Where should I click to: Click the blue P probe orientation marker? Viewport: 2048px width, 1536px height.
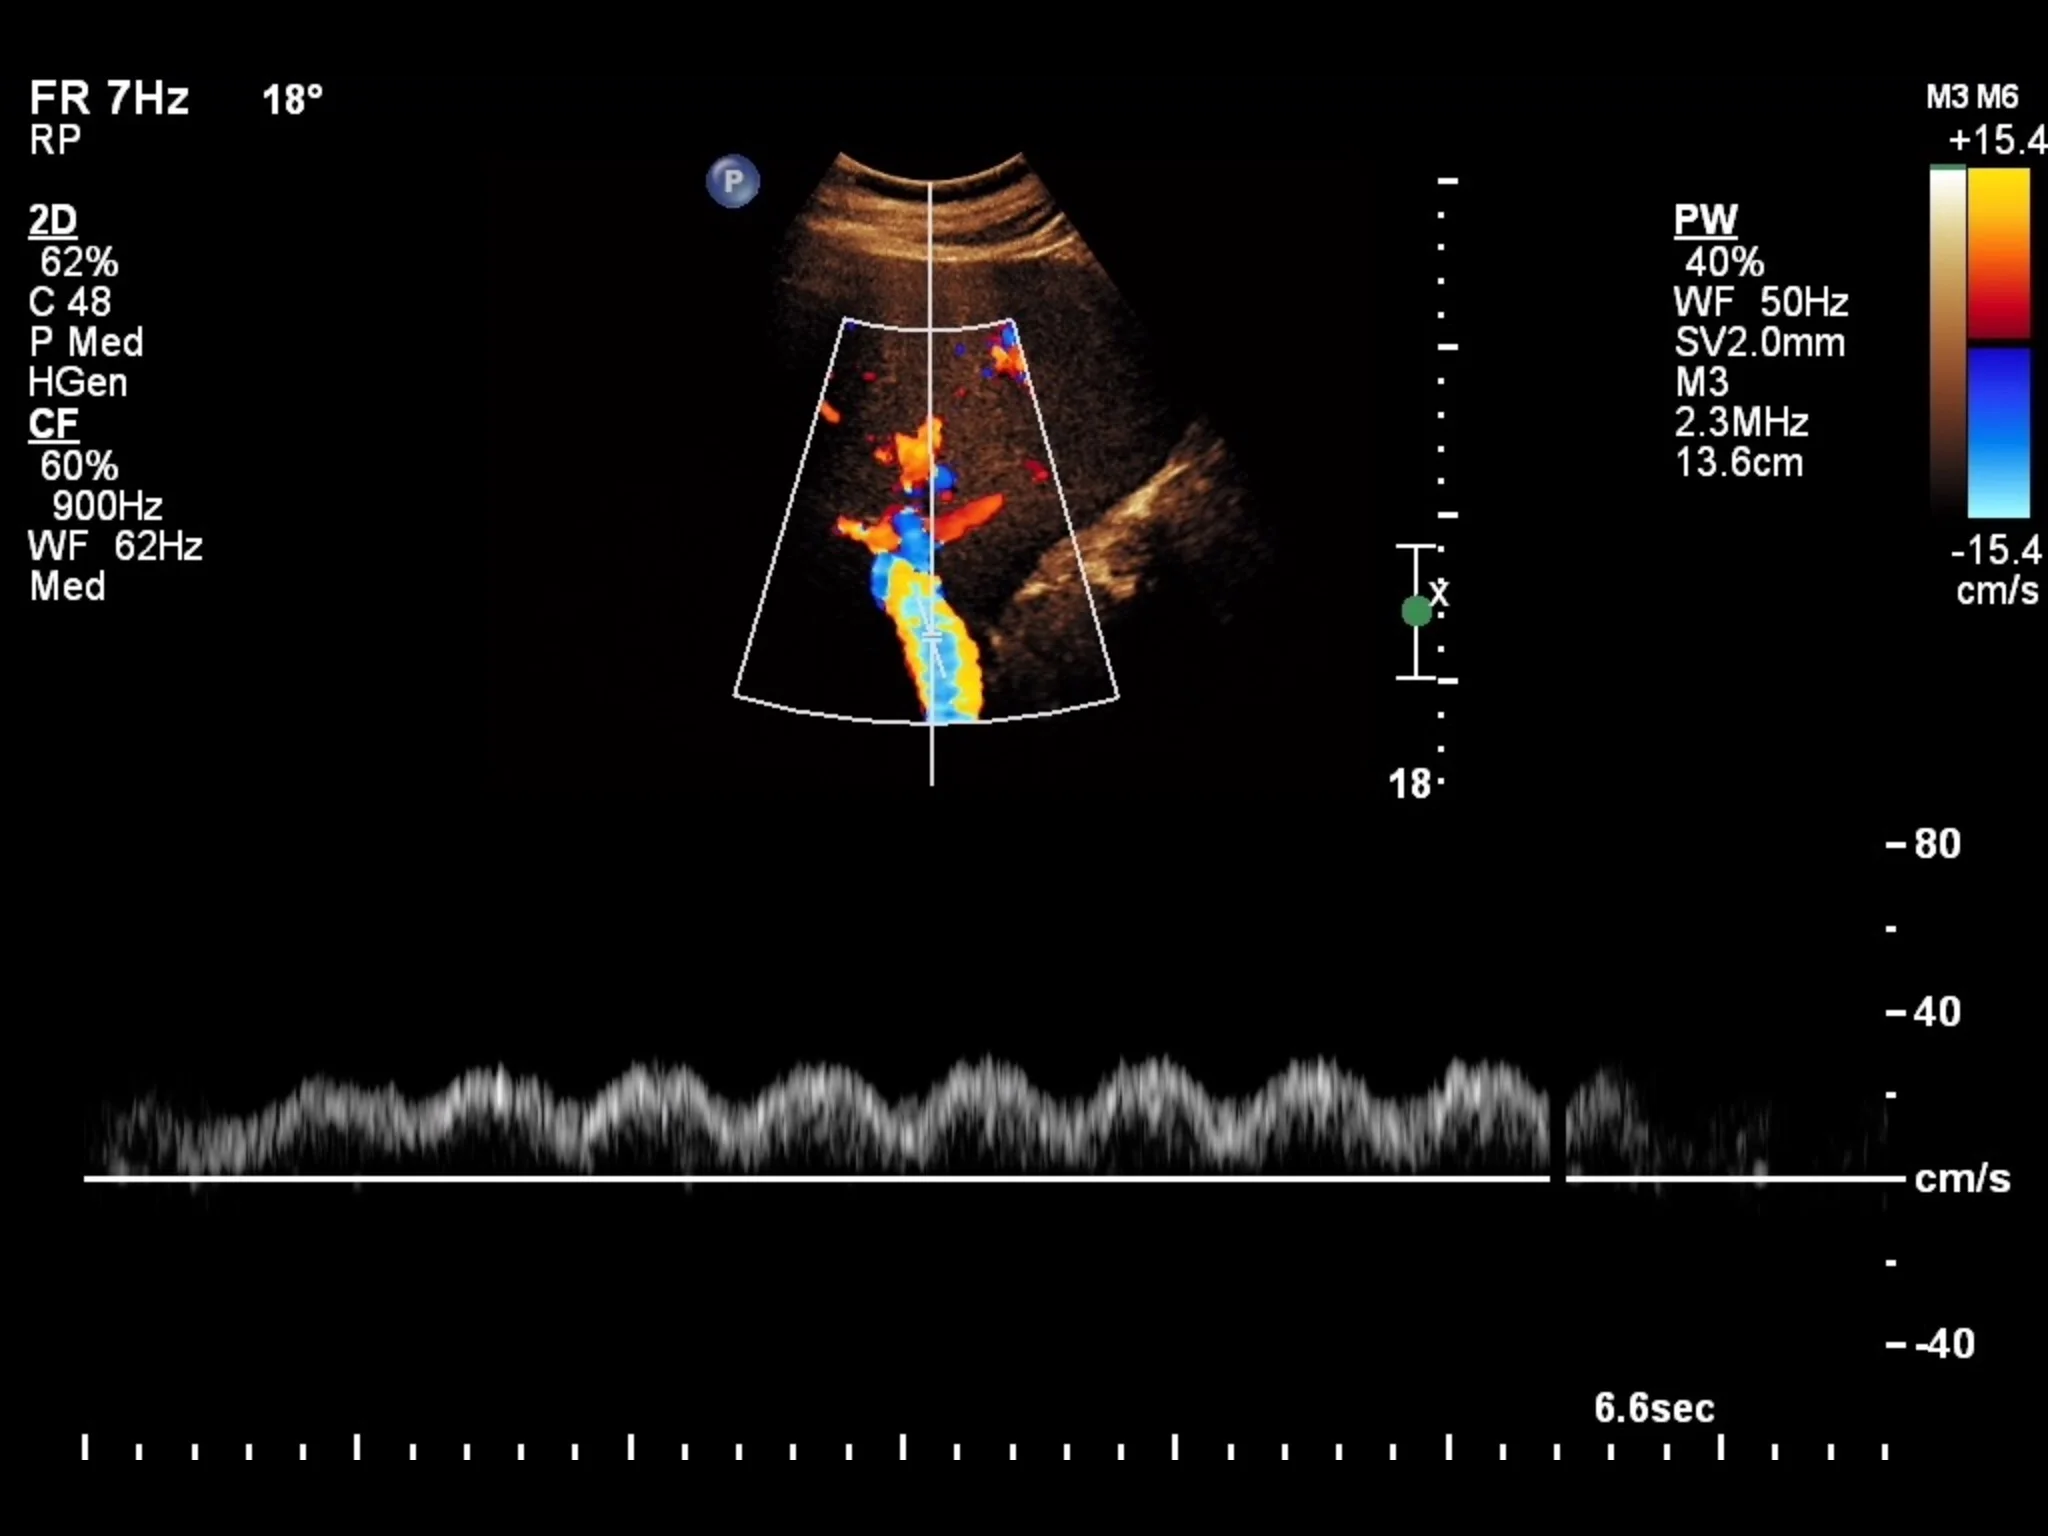coord(732,182)
